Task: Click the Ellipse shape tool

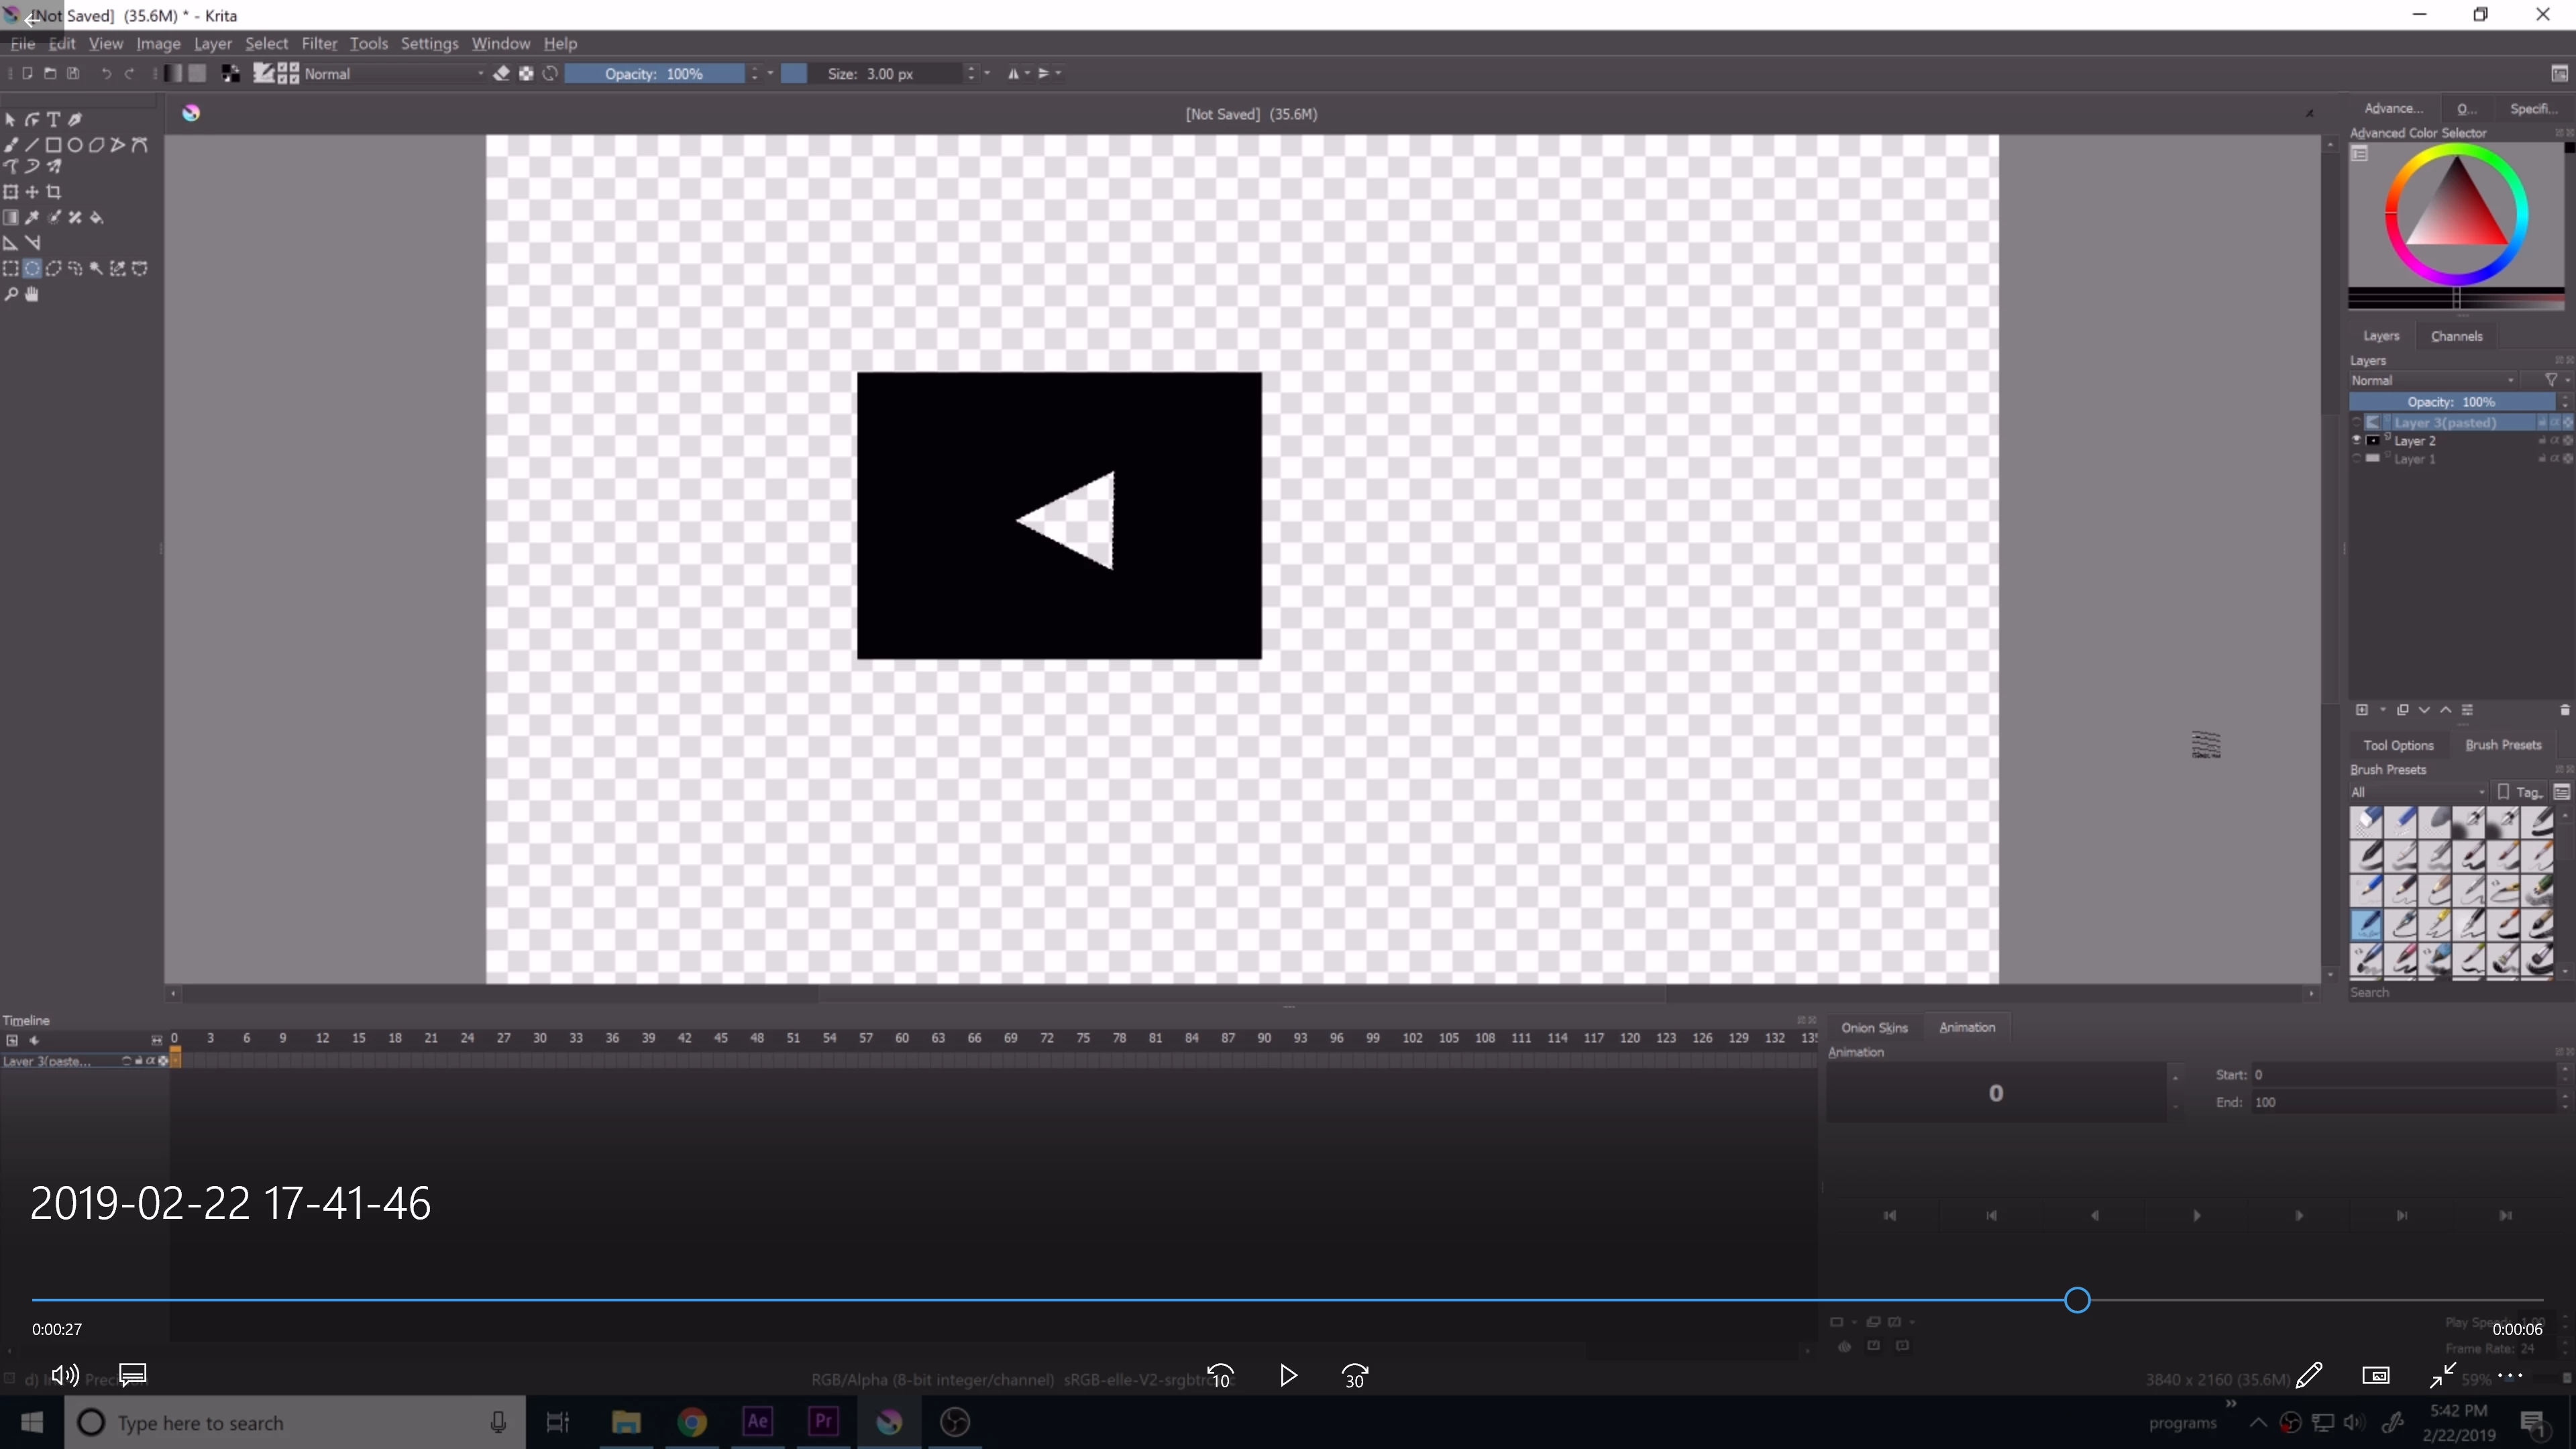Action: pos(75,145)
